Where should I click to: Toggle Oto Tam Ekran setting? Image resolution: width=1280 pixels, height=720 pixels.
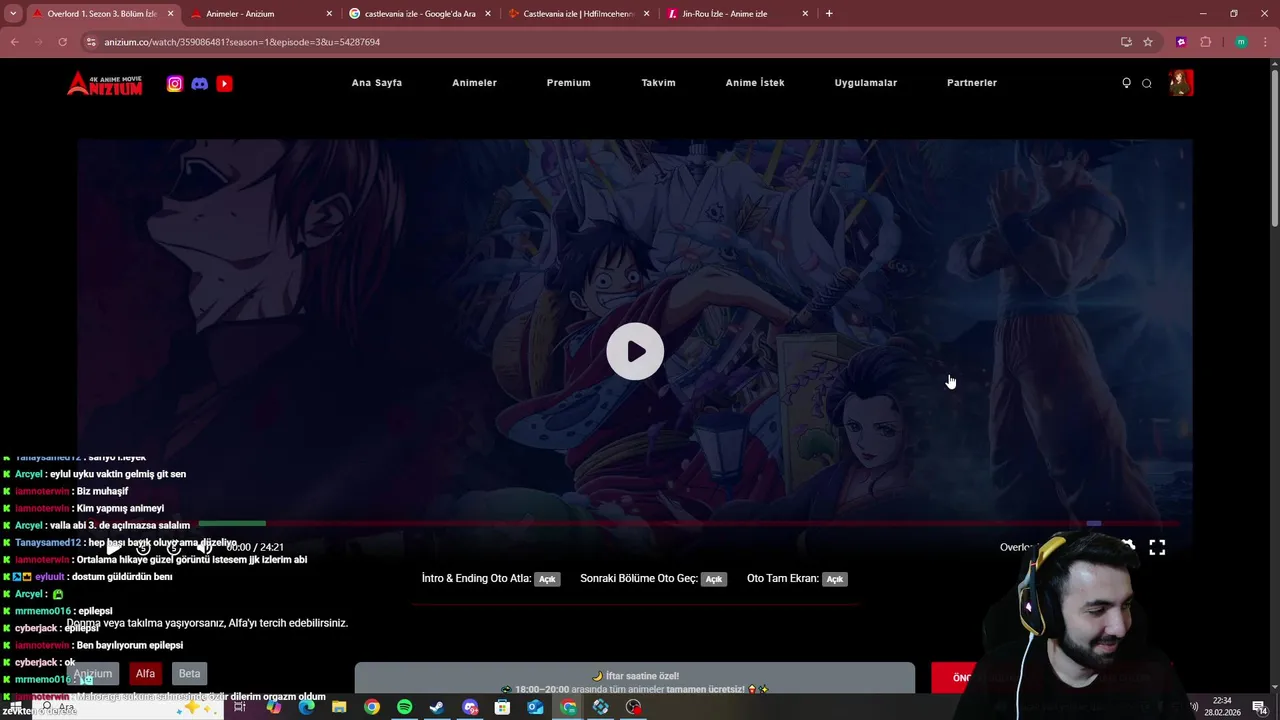(835, 579)
